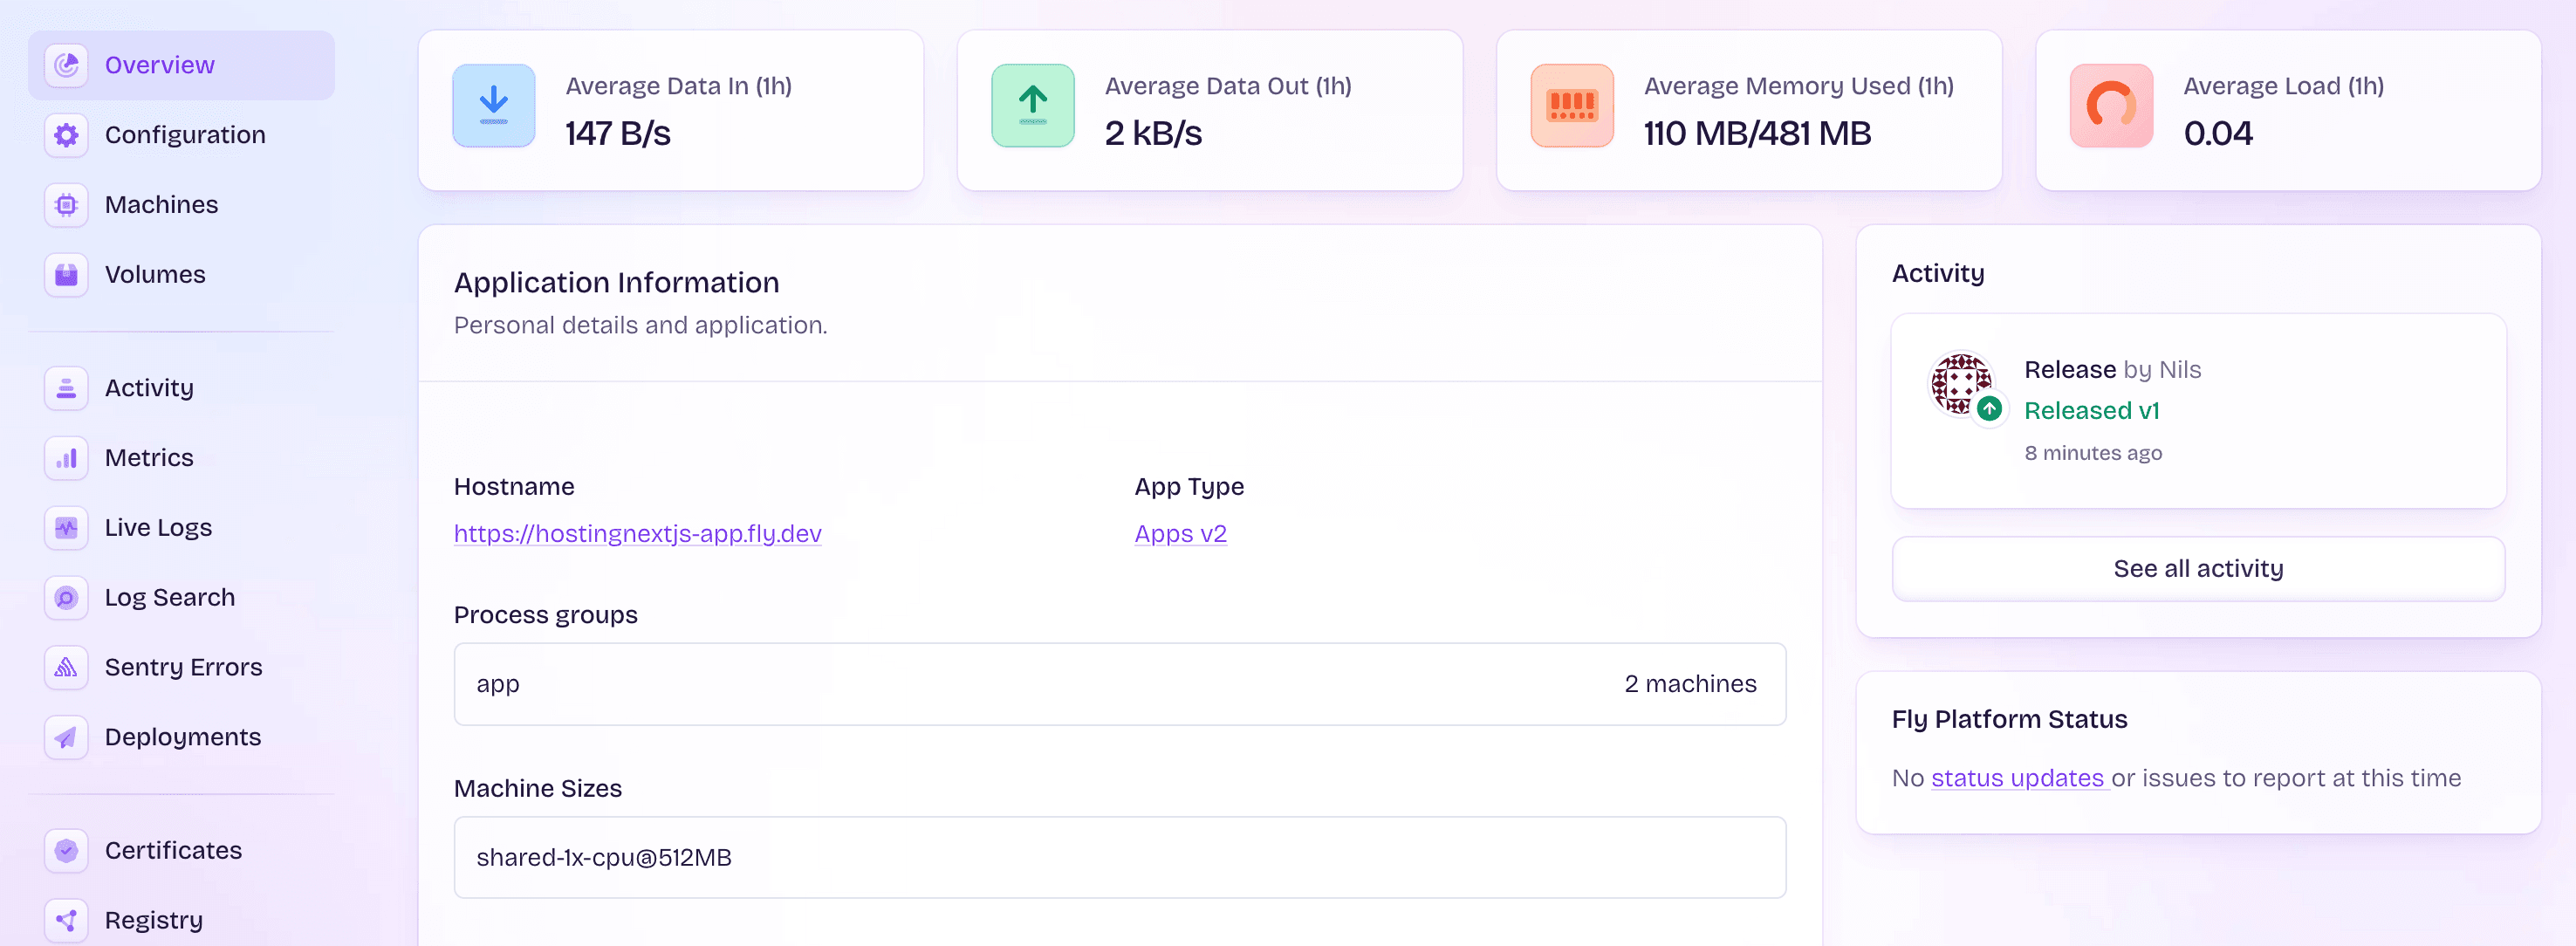This screenshot has width=2576, height=946.
Task: Open the hostingnextjs-app.fly.dev hostname link
Action: pos(637,533)
